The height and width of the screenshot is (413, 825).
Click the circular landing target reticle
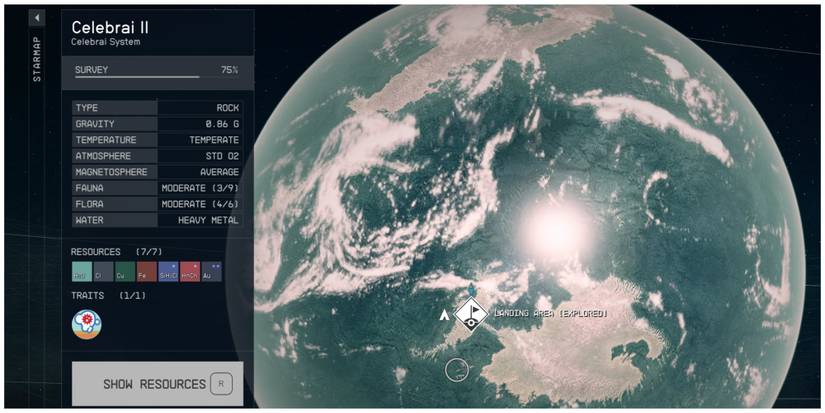point(457,370)
